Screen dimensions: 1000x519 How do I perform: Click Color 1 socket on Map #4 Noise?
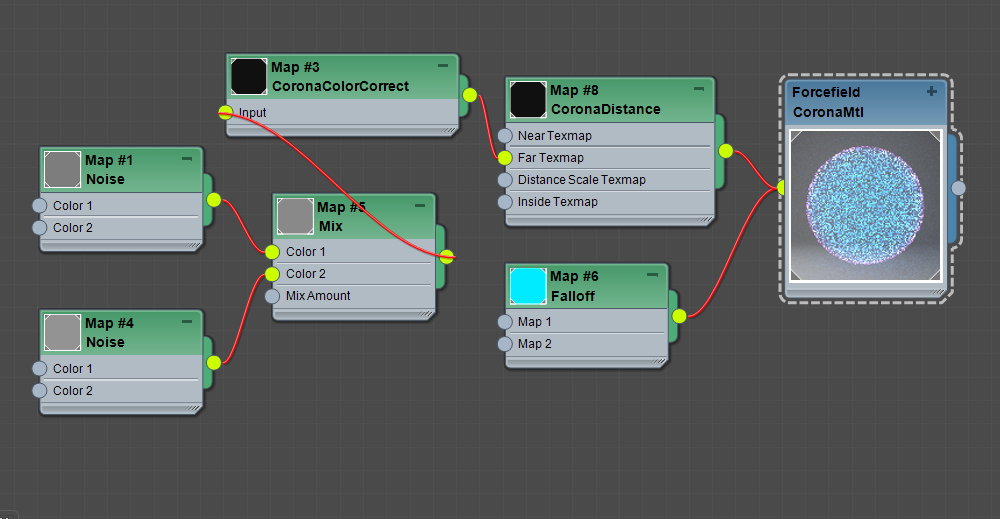pyautogui.click(x=40, y=369)
